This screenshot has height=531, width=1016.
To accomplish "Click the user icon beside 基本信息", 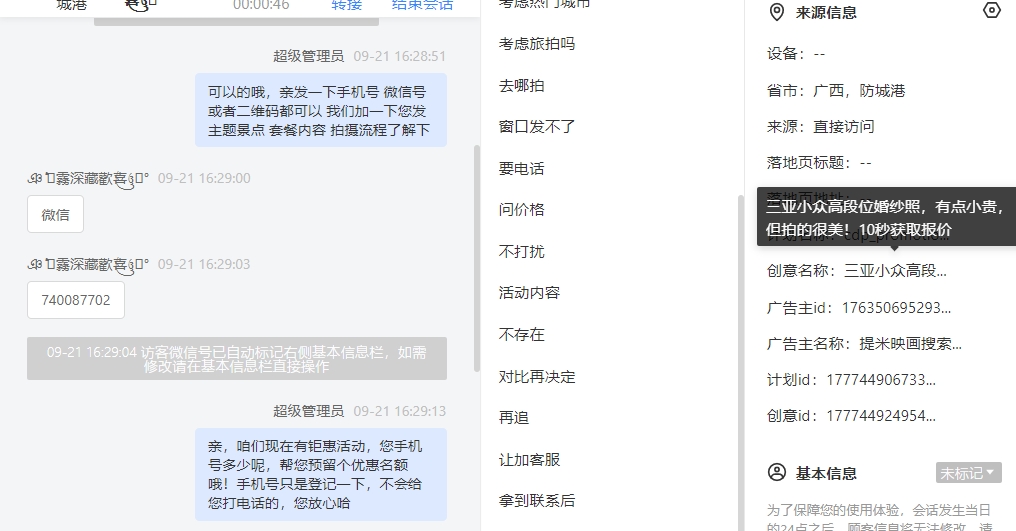I will (x=776, y=473).
